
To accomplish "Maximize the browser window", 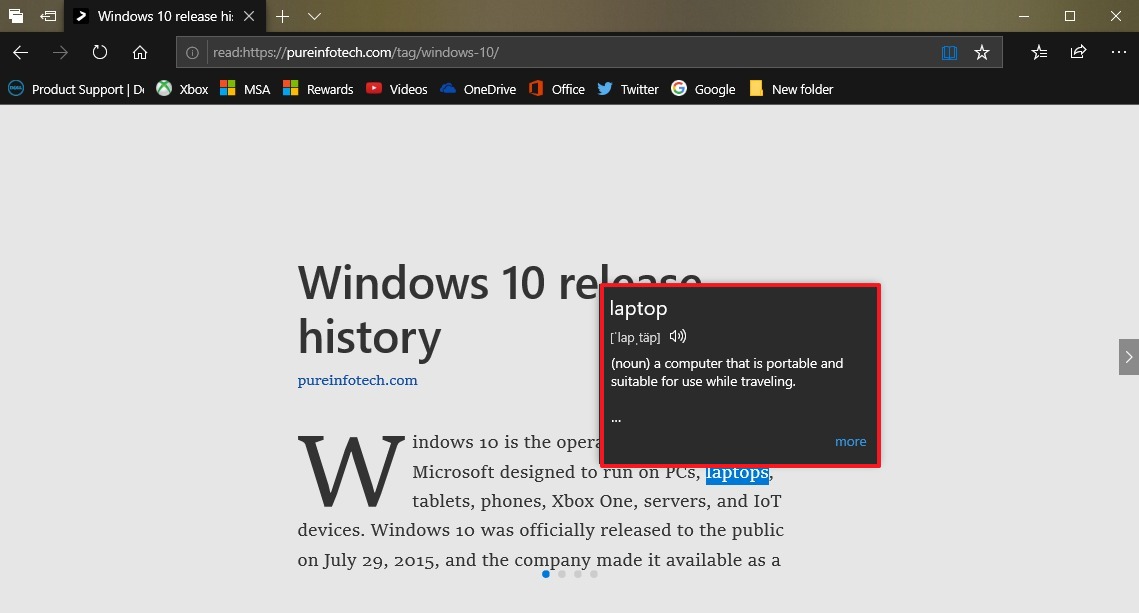I will click(1070, 16).
